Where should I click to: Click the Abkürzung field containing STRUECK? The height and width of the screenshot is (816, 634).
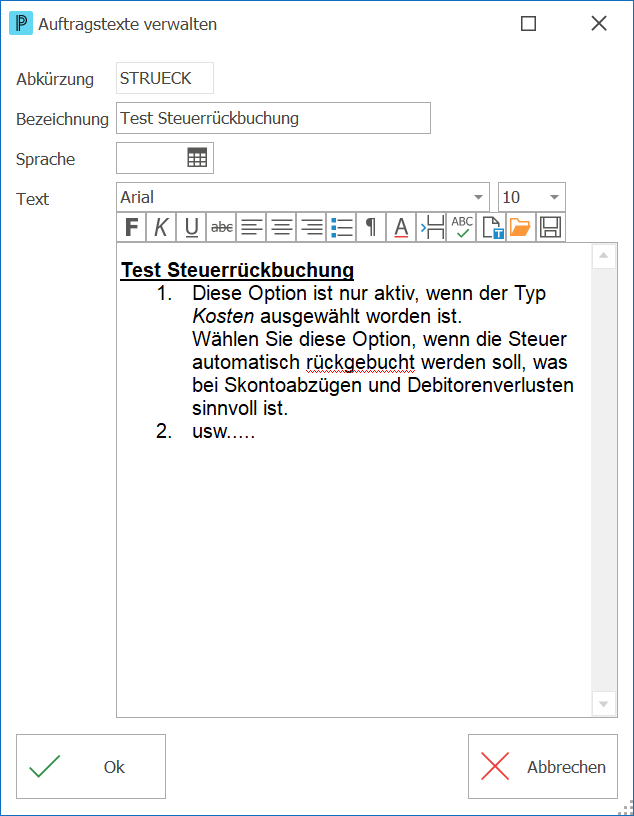164,78
